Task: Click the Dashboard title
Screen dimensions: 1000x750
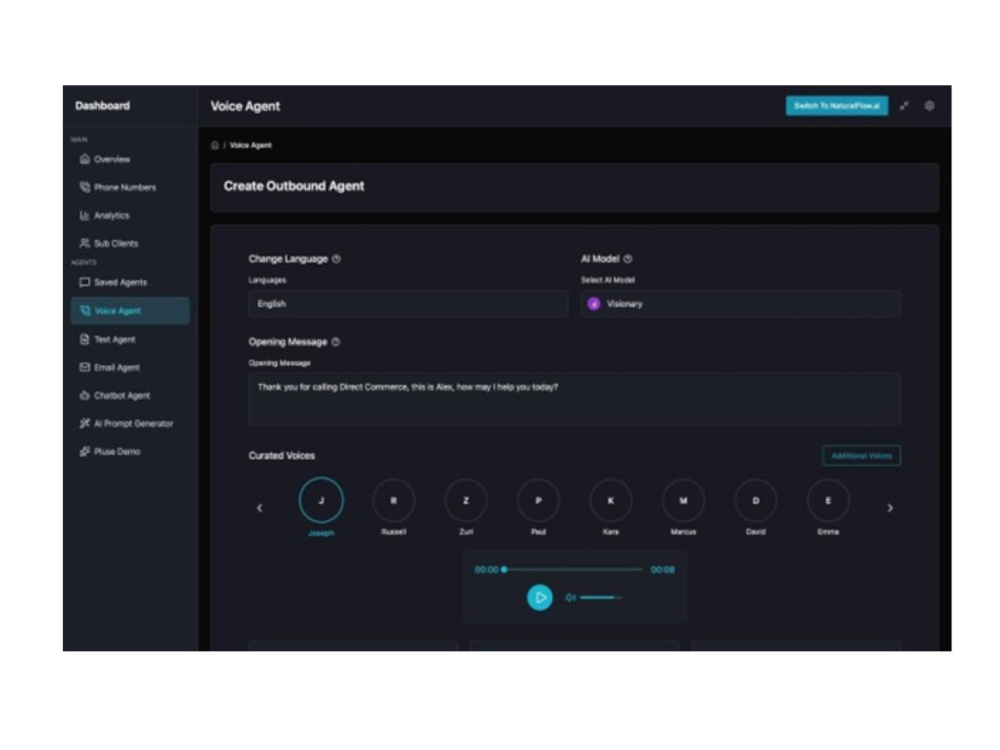Action: (x=103, y=106)
